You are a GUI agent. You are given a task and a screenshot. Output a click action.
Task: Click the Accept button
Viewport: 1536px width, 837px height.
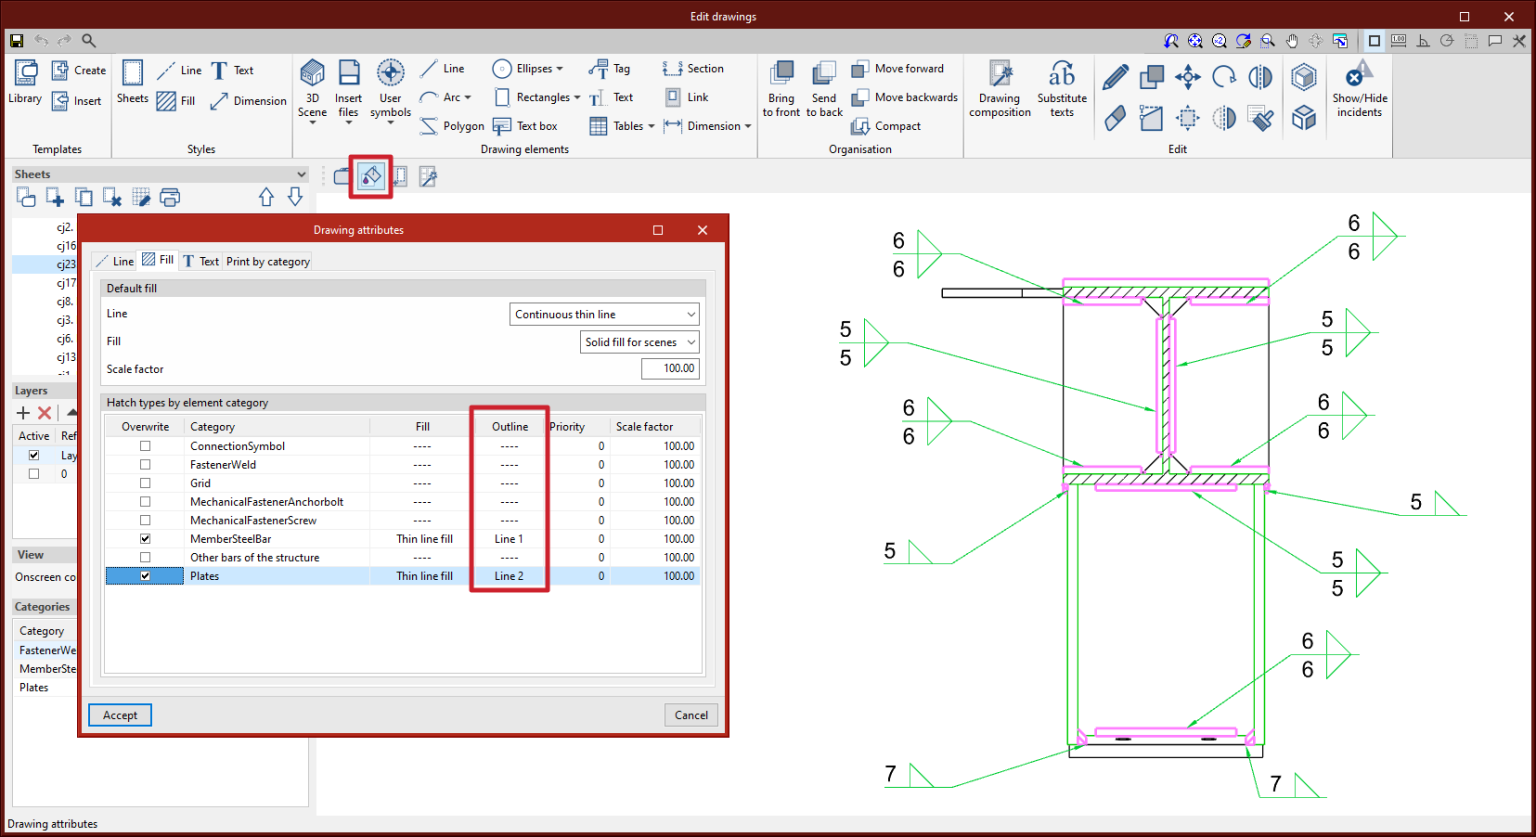(119, 714)
